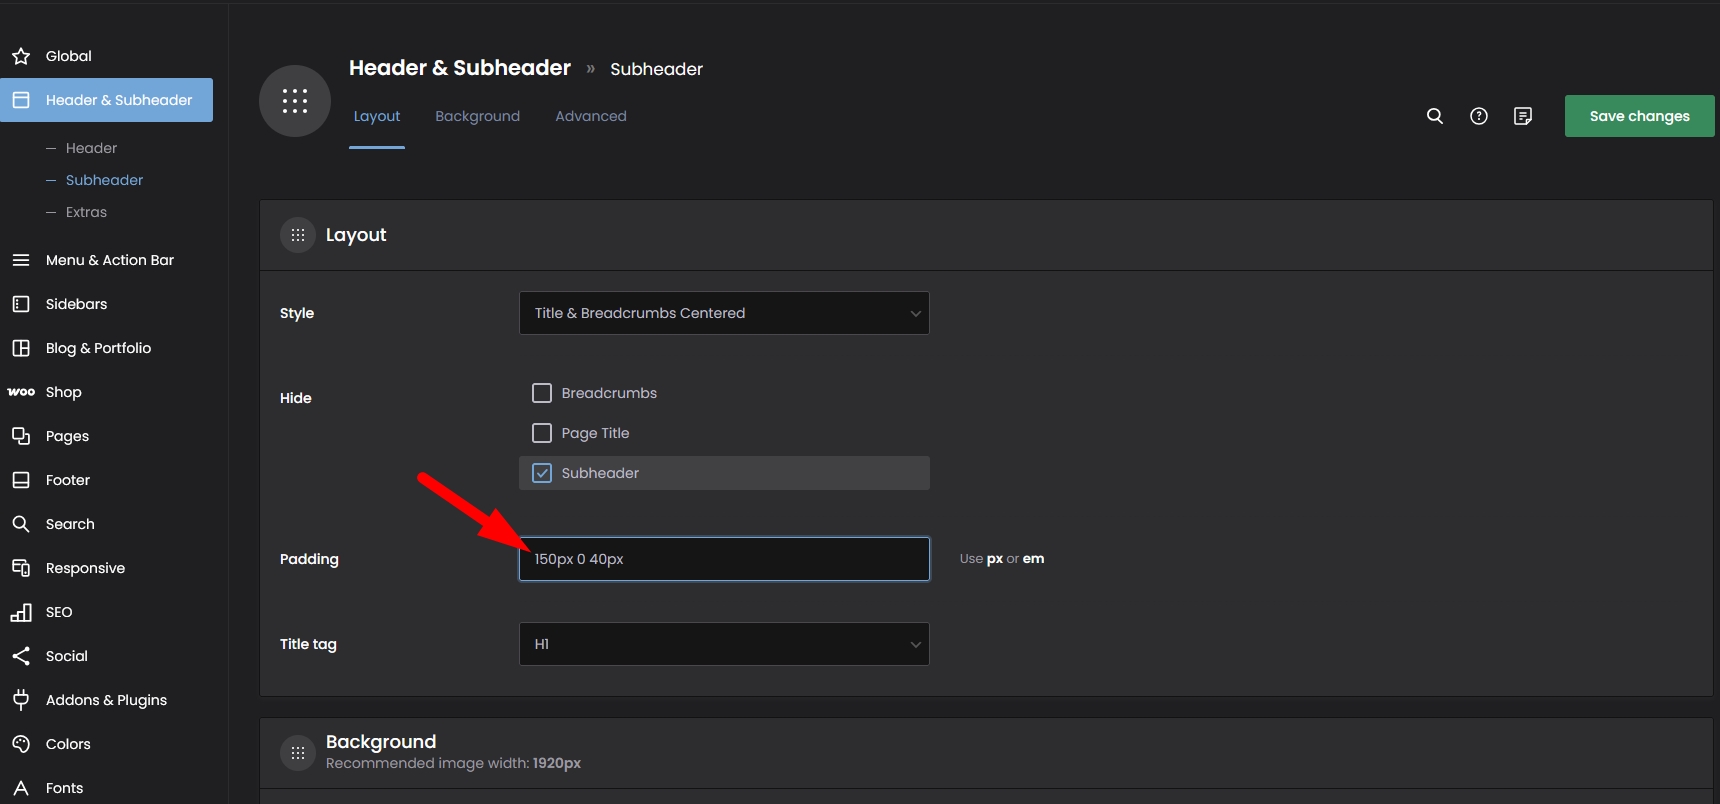Expand the Title tag H1 dropdown
Viewport: 1720px width, 804px height.
(724, 644)
